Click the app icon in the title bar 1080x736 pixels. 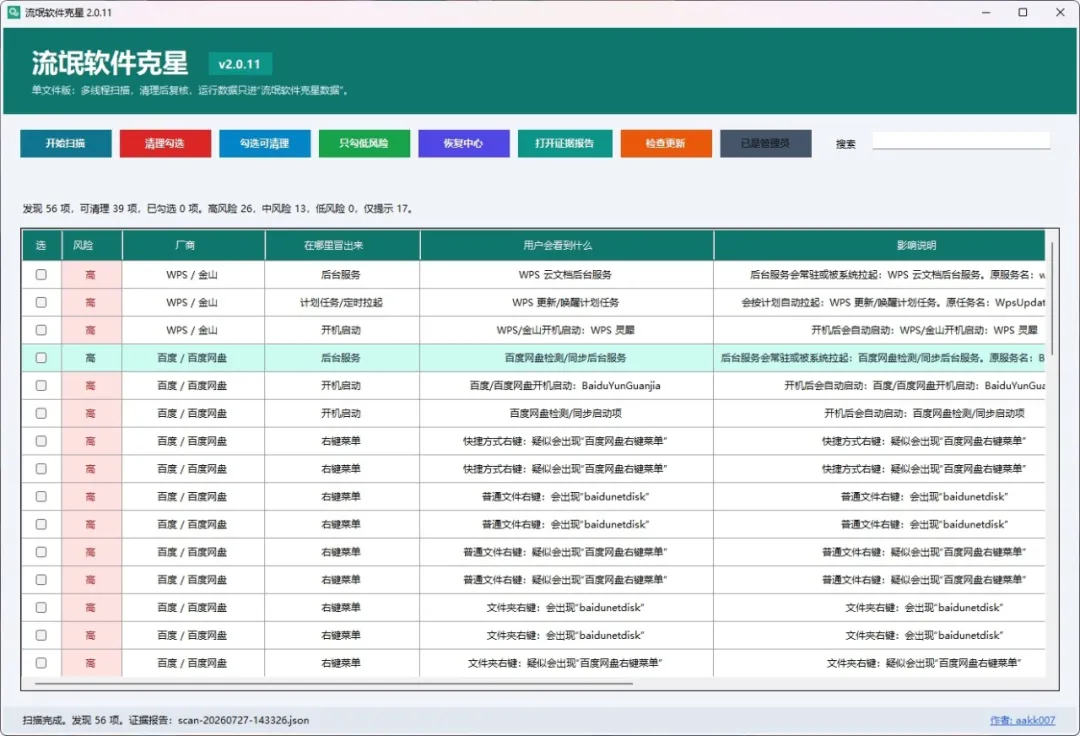click(13, 12)
